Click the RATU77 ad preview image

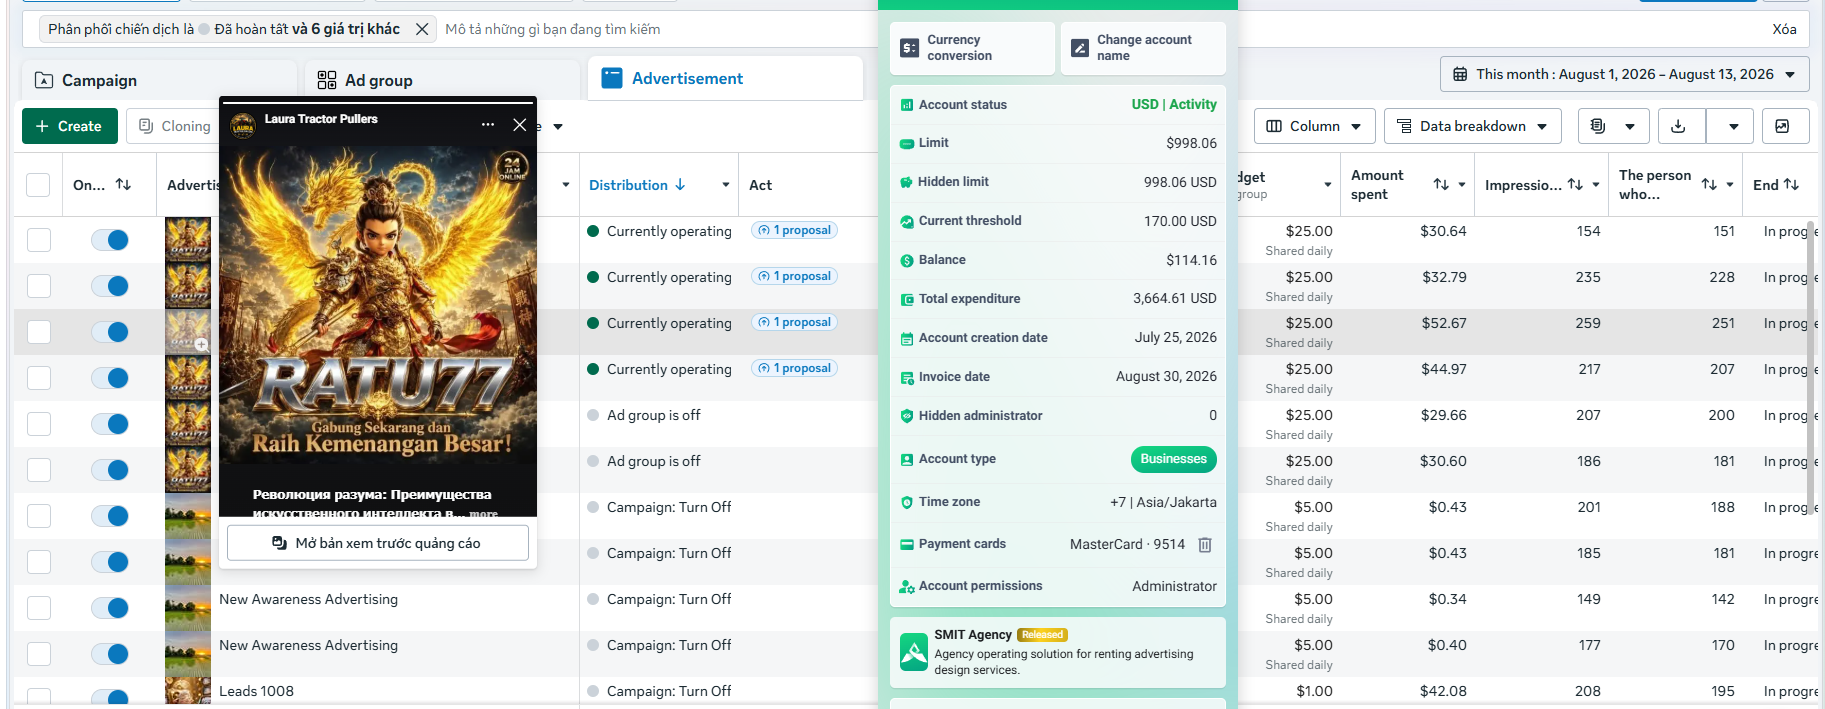click(x=378, y=307)
